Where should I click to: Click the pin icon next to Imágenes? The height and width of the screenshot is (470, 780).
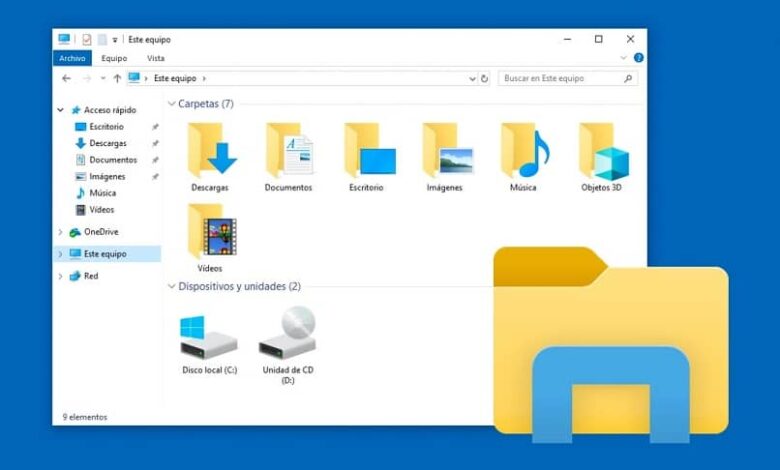point(155,177)
